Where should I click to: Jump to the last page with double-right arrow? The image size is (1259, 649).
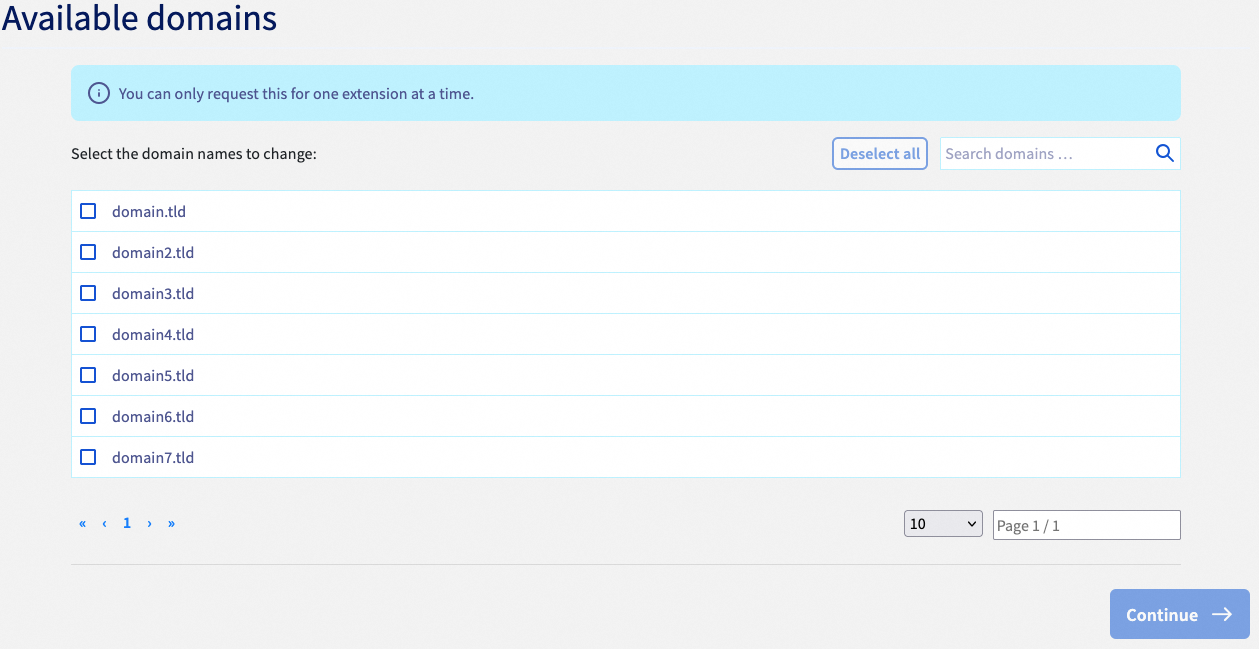(171, 523)
